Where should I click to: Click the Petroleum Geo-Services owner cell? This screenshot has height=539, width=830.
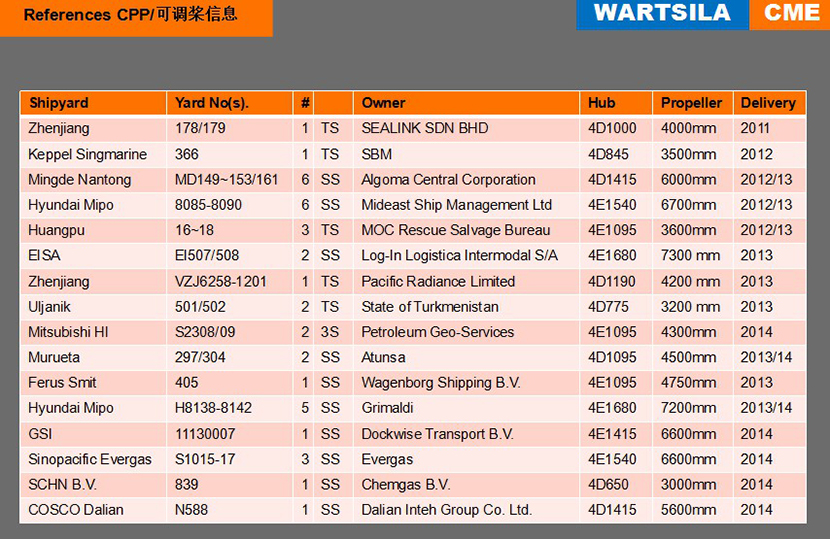click(438, 332)
